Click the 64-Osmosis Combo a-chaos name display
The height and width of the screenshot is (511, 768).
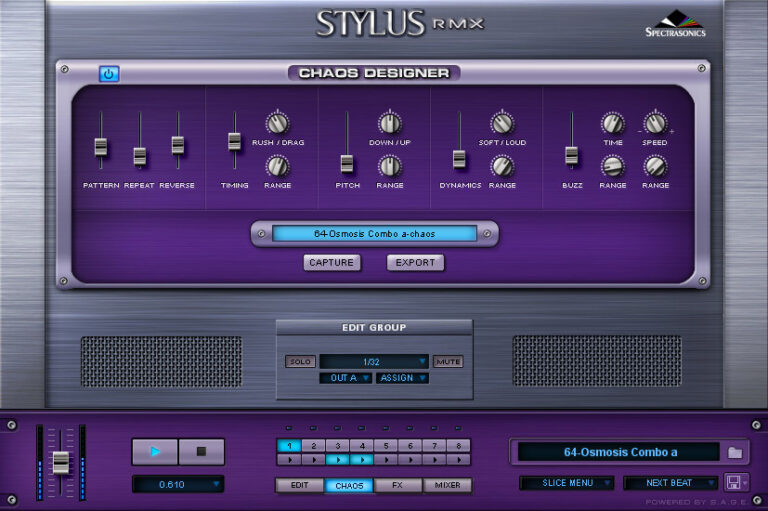click(375, 234)
